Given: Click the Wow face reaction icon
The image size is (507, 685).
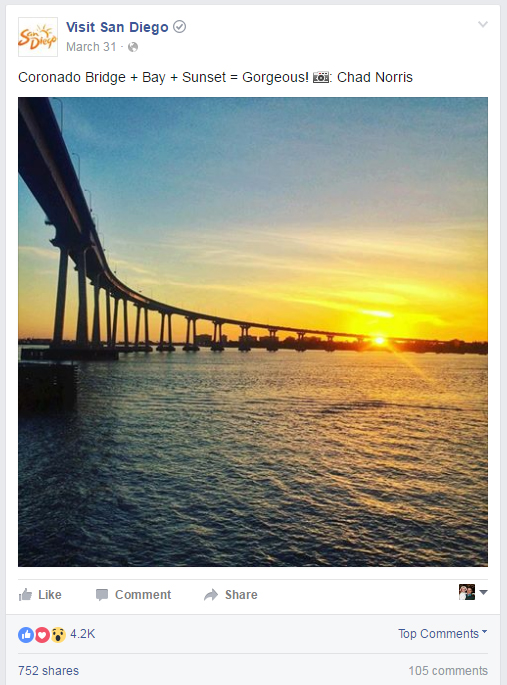Looking at the screenshot, I should coord(58,634).
